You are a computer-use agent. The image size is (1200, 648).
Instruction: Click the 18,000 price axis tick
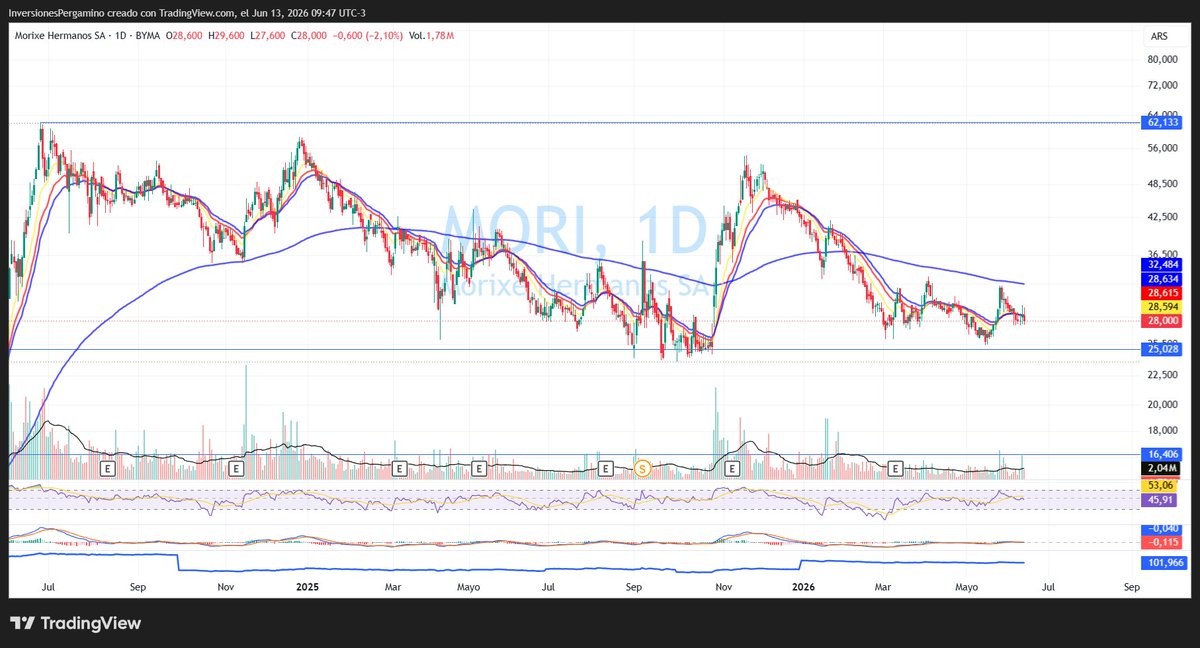point(1160,431)
